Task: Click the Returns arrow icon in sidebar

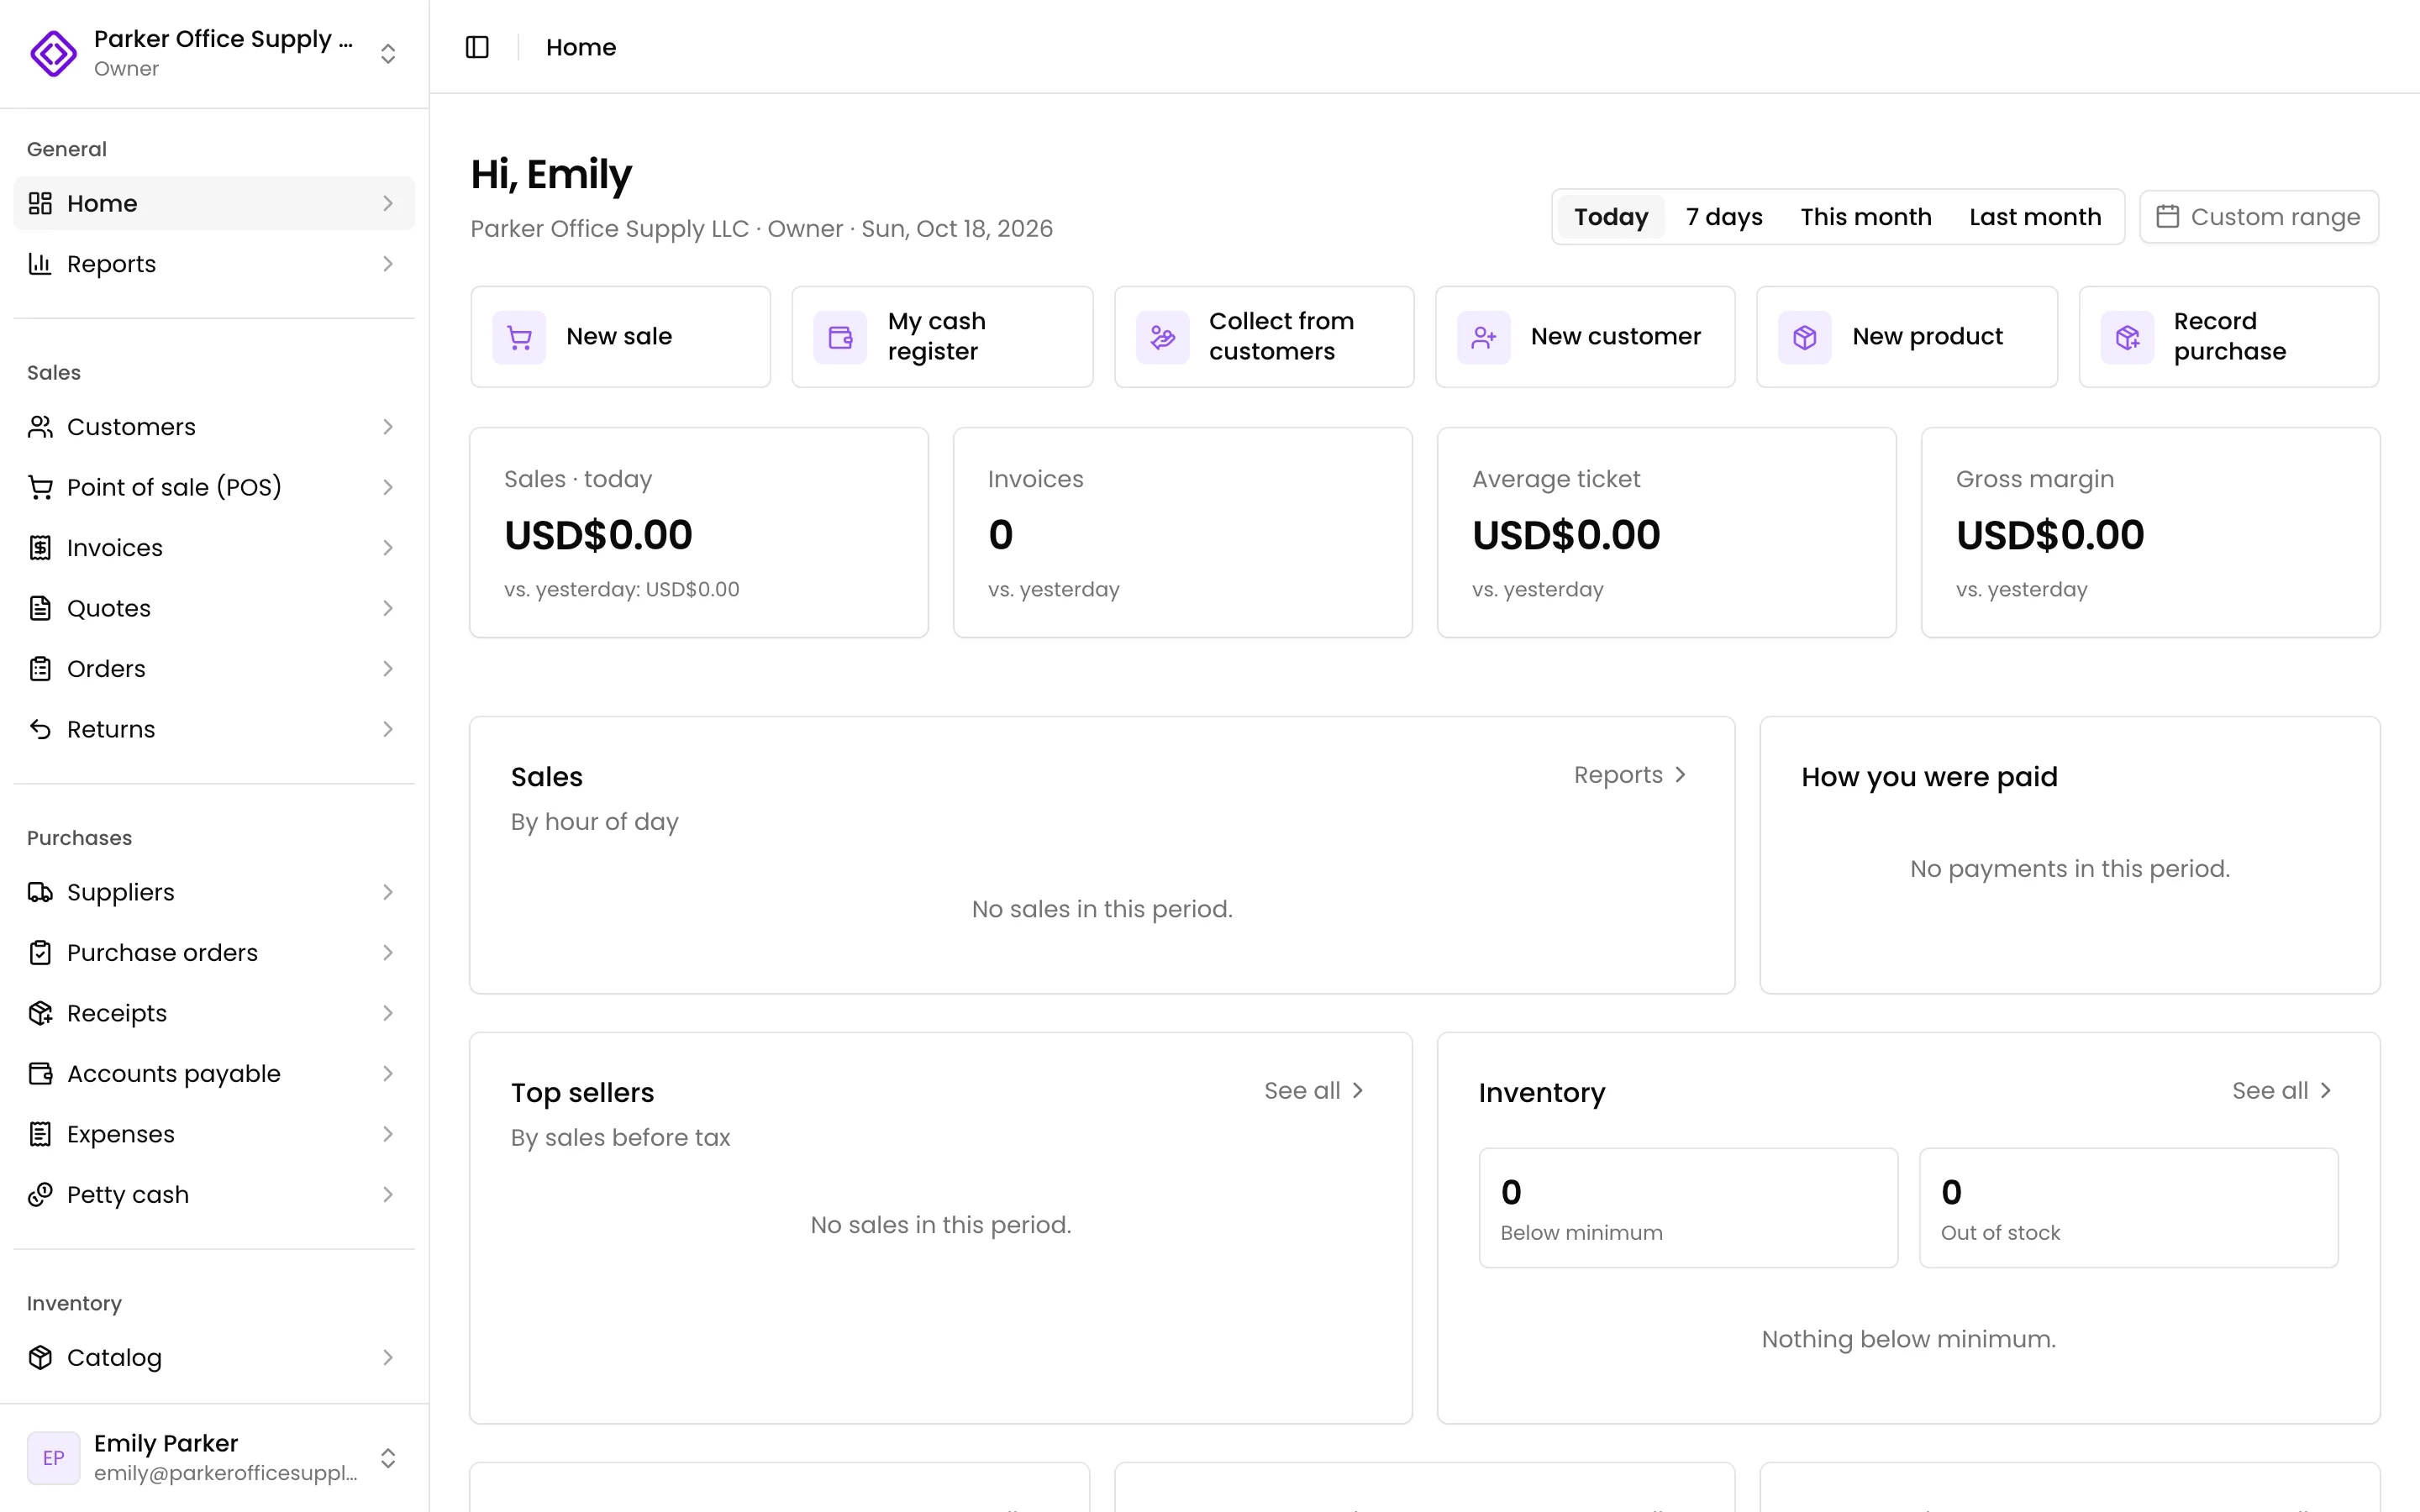Action: click(x=40, y=729)
